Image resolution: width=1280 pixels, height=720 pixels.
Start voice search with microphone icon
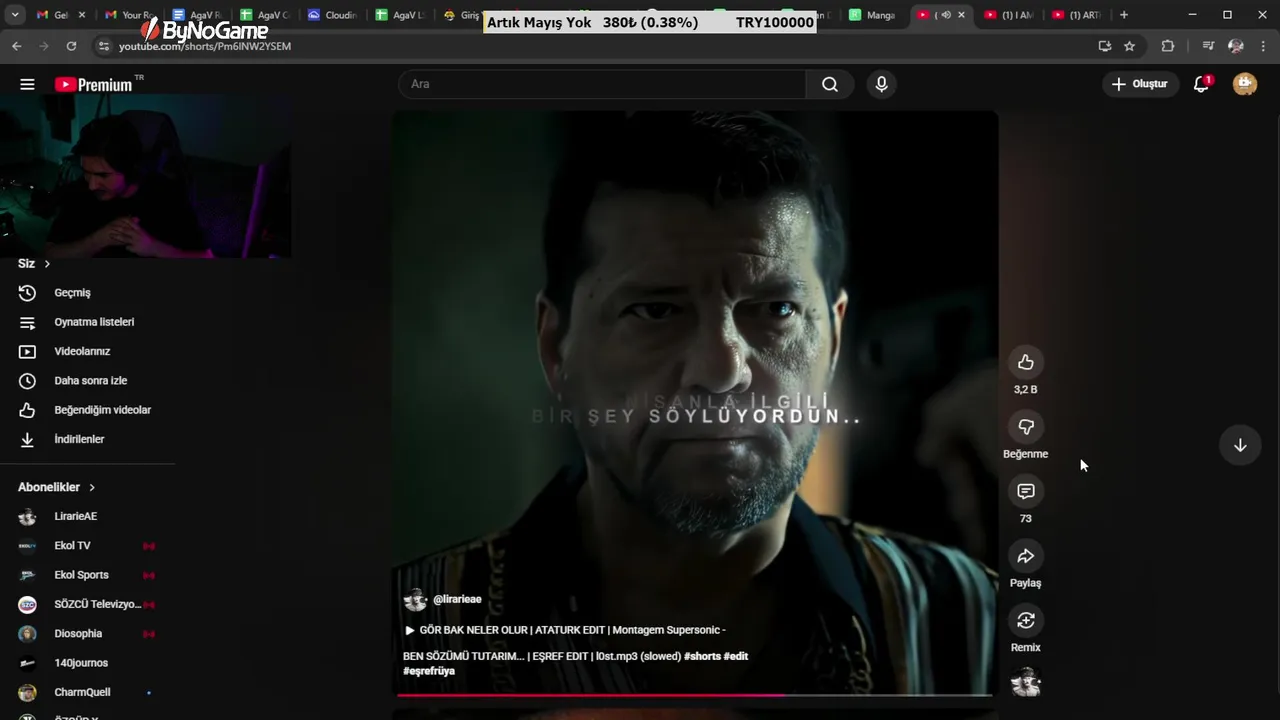click(881, 84)
